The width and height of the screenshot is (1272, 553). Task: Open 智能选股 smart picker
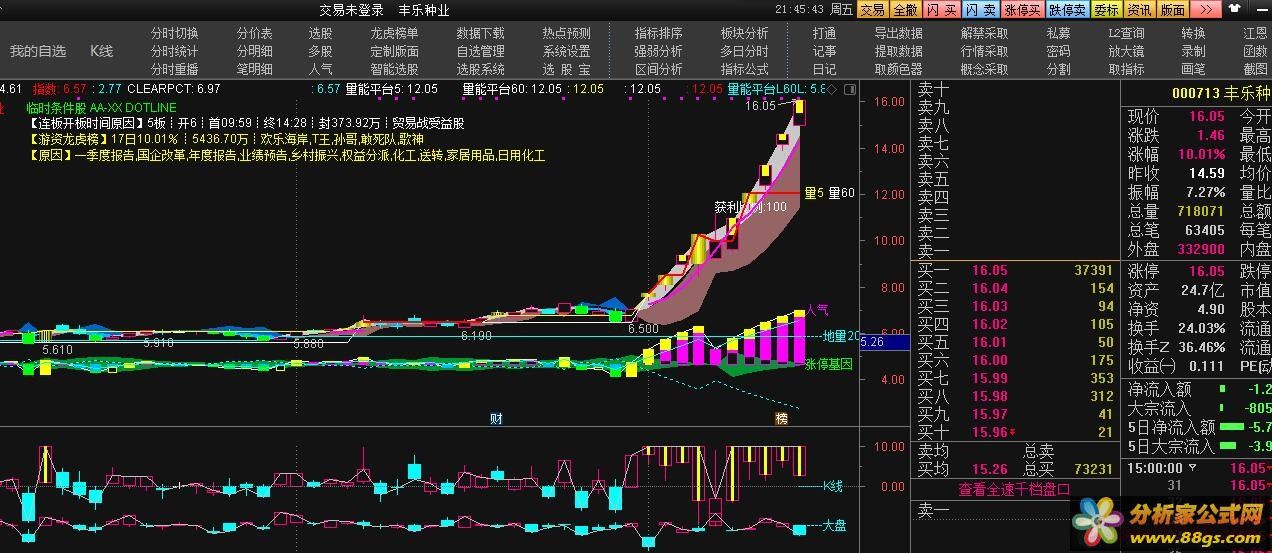pos(394,69)
